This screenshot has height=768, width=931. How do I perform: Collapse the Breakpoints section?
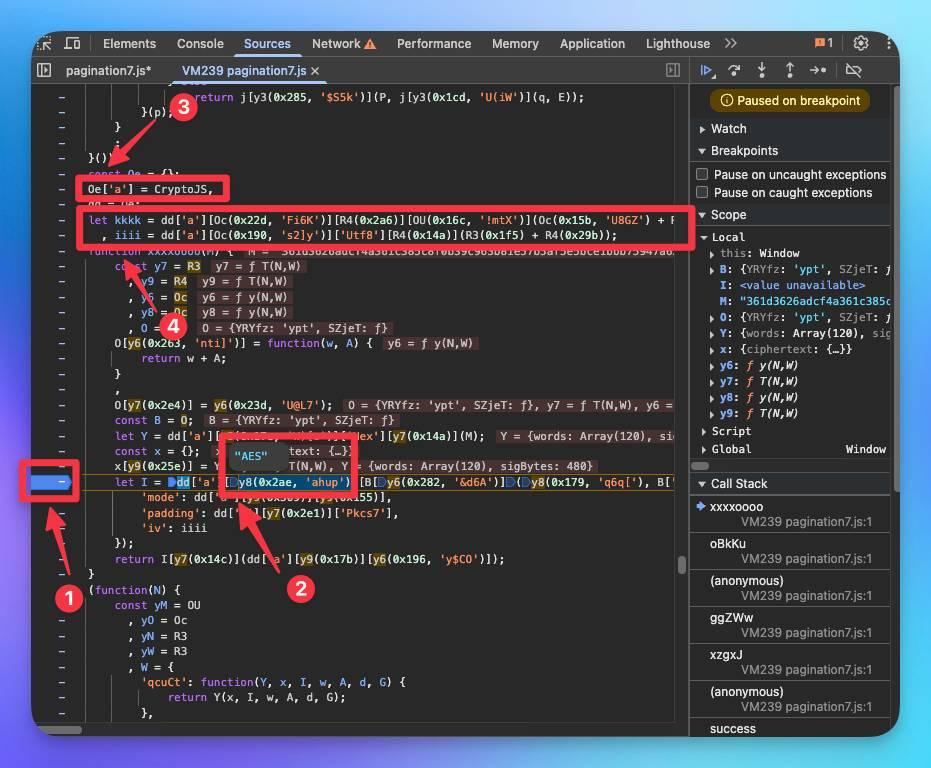point(702,151)
